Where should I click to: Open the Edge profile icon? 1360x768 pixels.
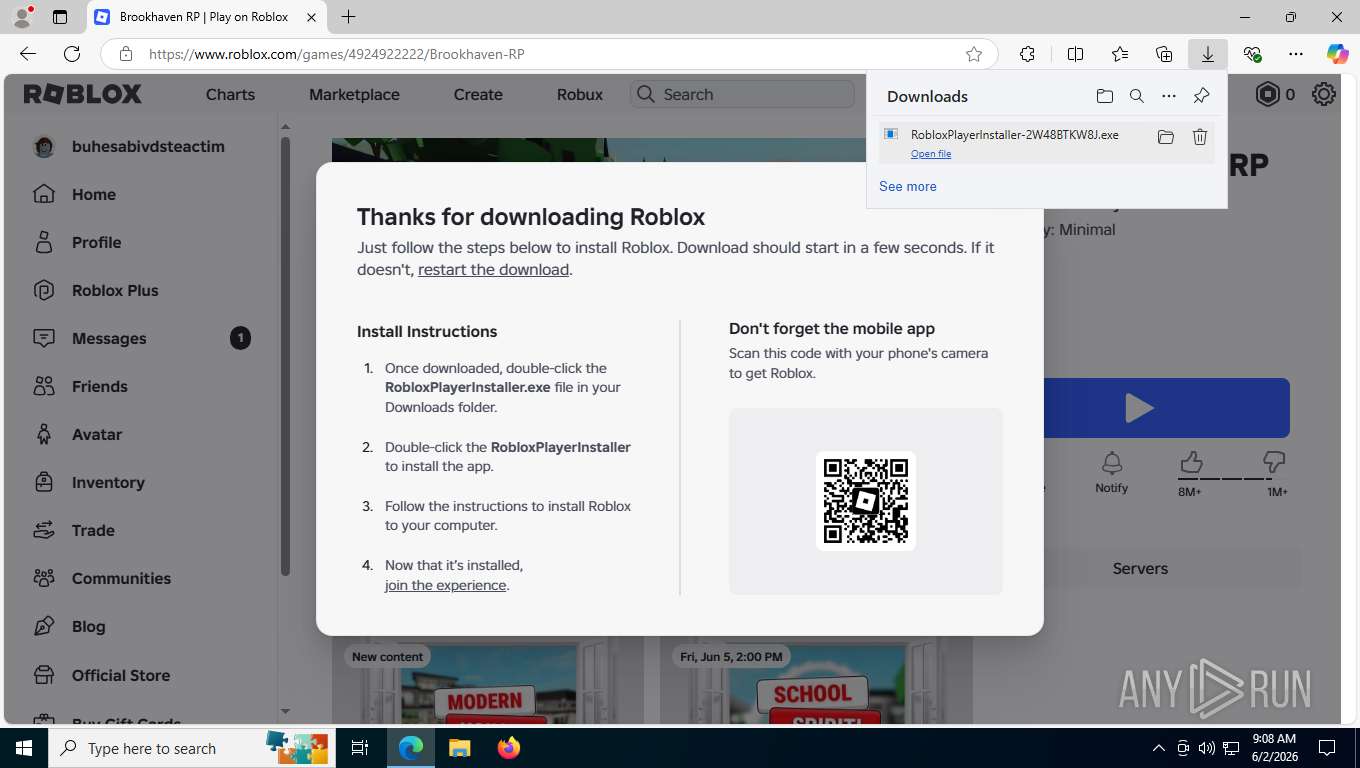(x=22, y=17)
